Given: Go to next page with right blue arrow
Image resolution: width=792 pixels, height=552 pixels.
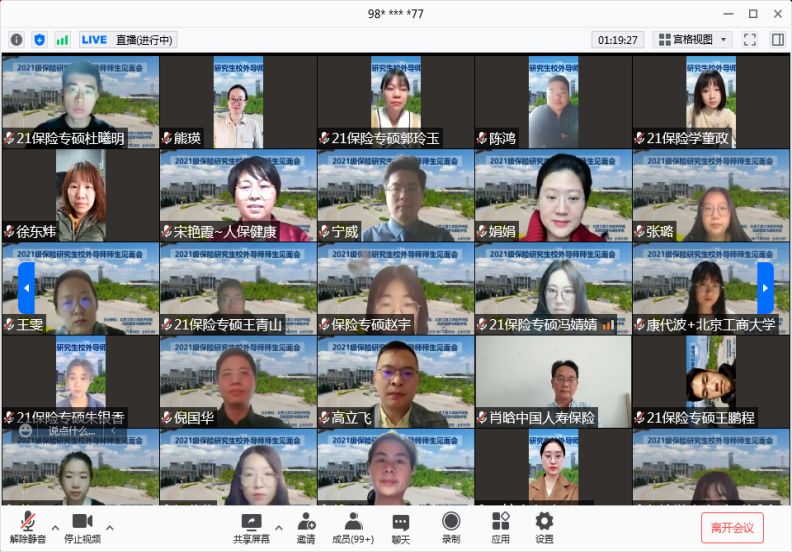Looking at the screenshot, I should (x=765, y=288).
